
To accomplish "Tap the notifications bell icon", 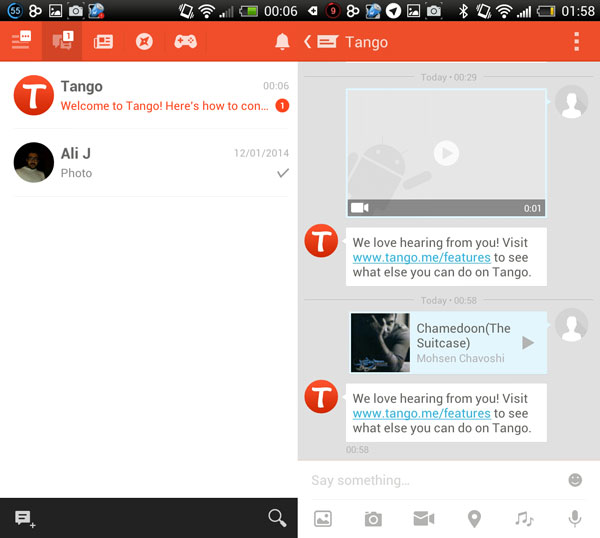I will [x=282, y=42].
